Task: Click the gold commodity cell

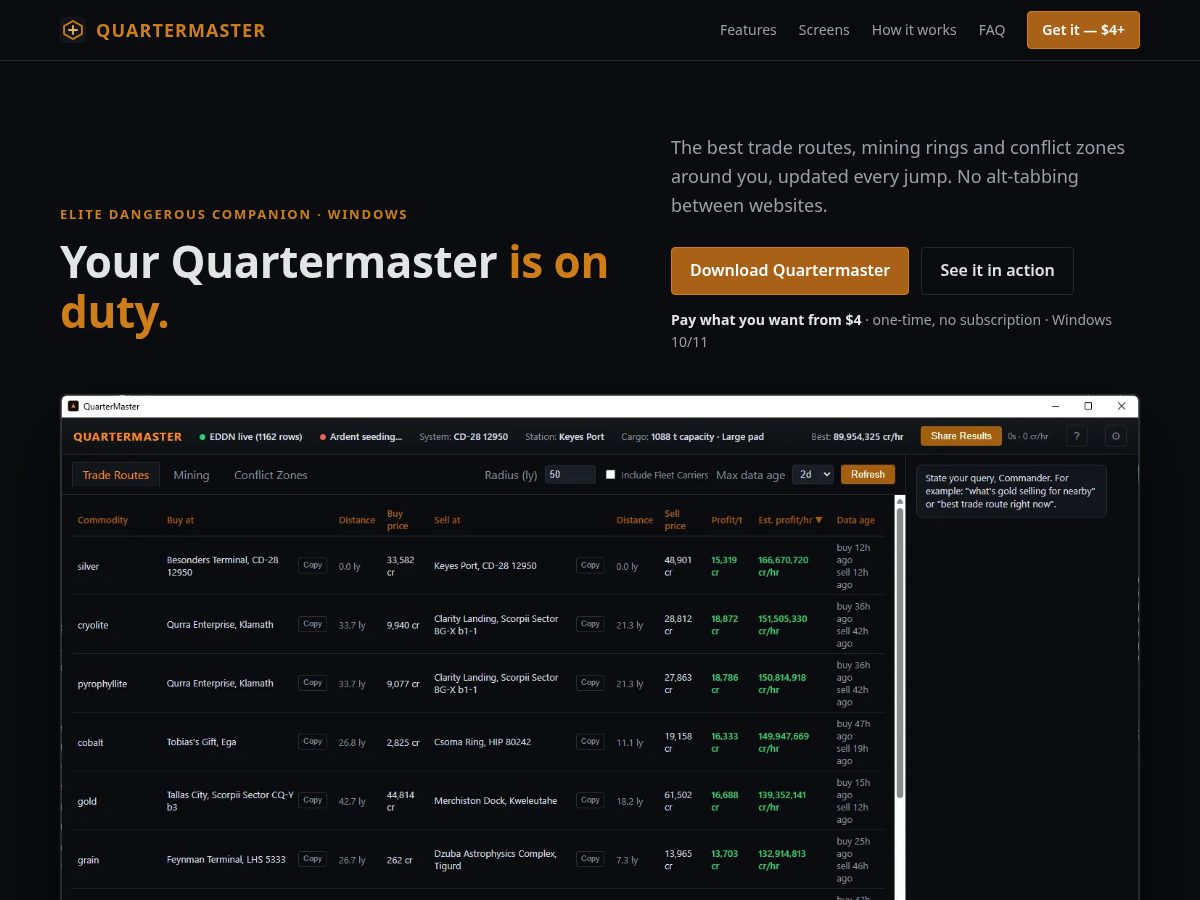Action: click(x=87, y=802)
